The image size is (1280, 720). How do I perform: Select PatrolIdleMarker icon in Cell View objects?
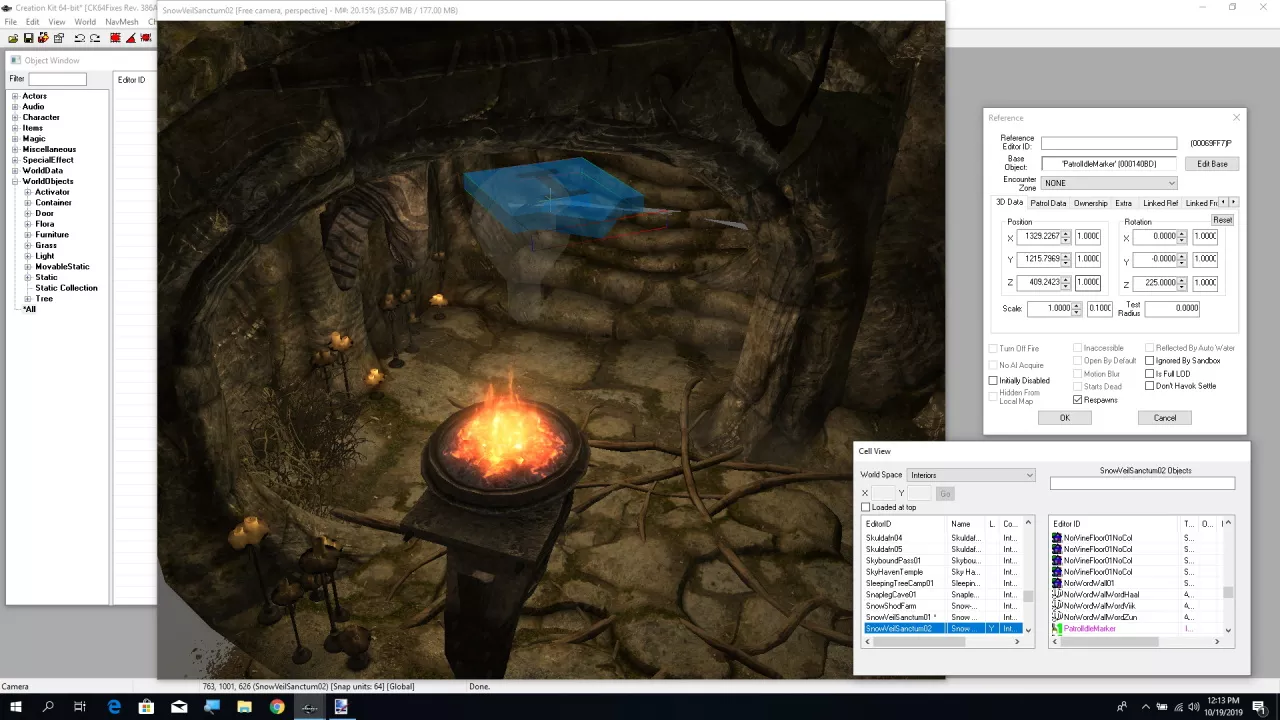[x=1057, y=629]
